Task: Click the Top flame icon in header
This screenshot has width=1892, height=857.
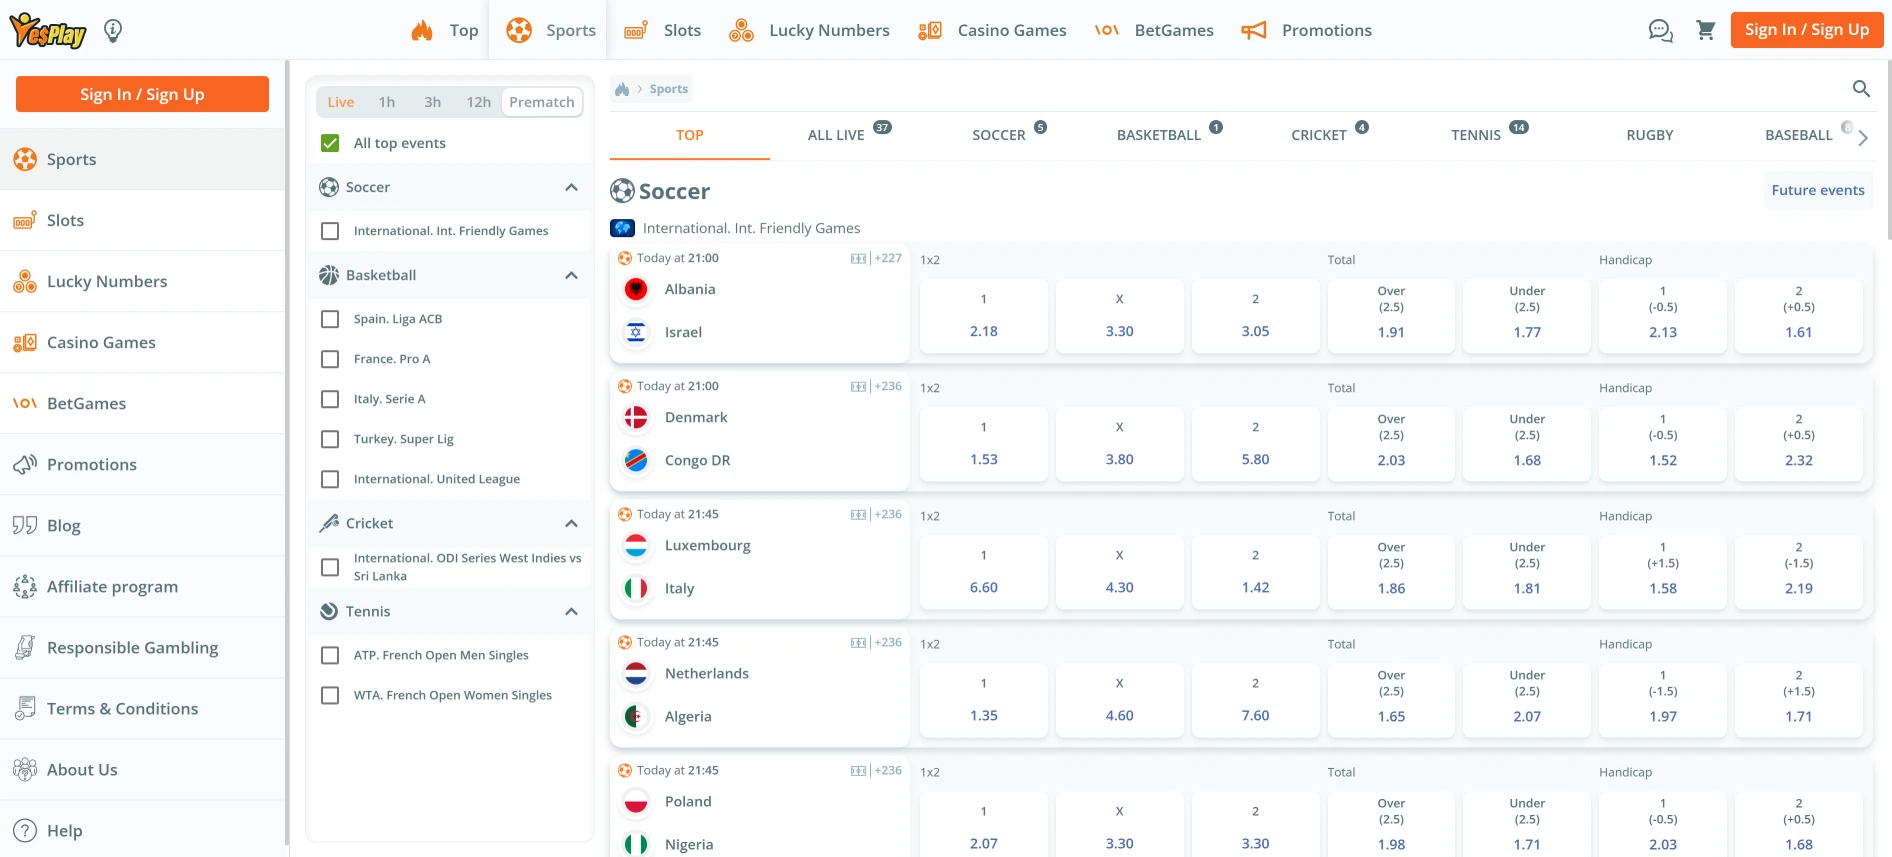Action: tap(422, 30)
